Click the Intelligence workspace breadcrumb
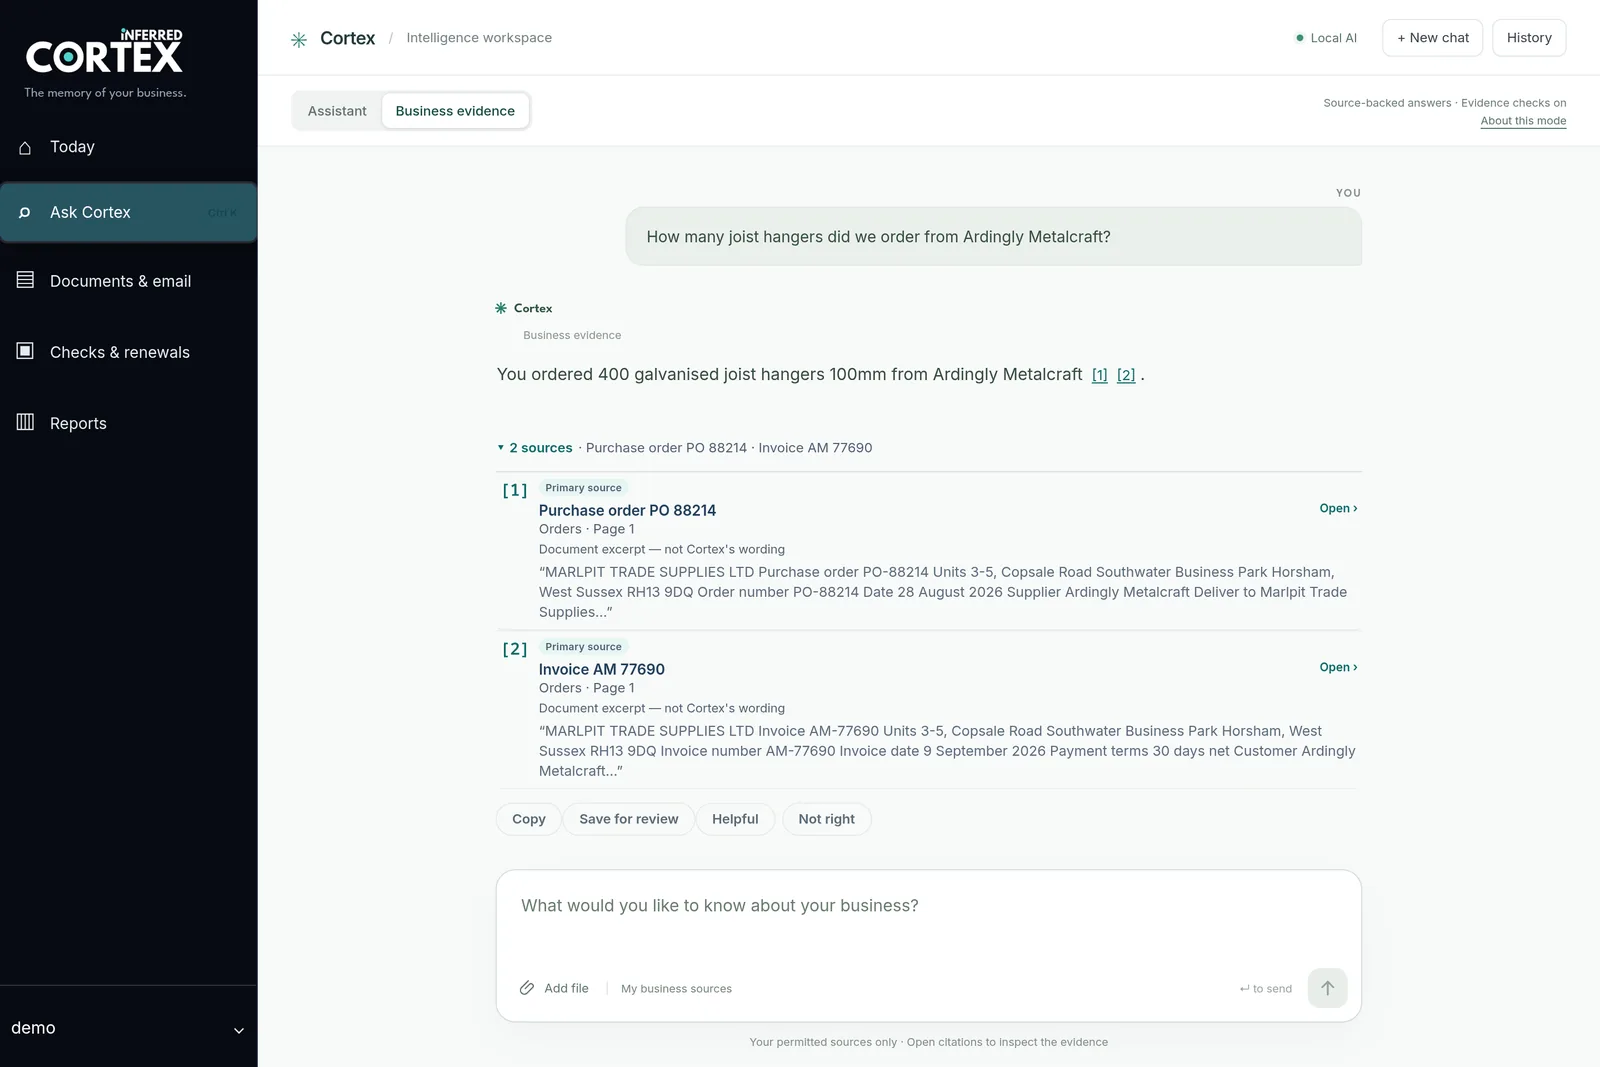Screen dimensions: 1600x1067 pyautogui.click(x=479, y=38)
